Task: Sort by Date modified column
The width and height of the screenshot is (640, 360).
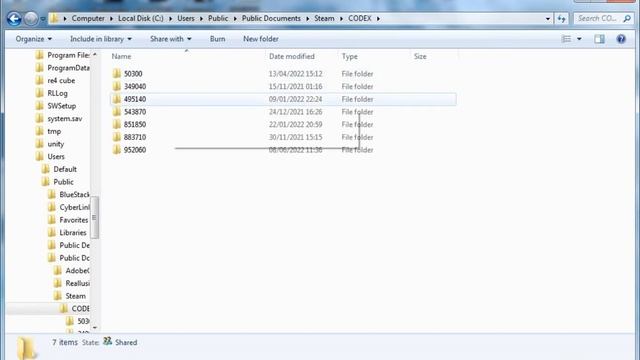Action: tap(291, 56)
